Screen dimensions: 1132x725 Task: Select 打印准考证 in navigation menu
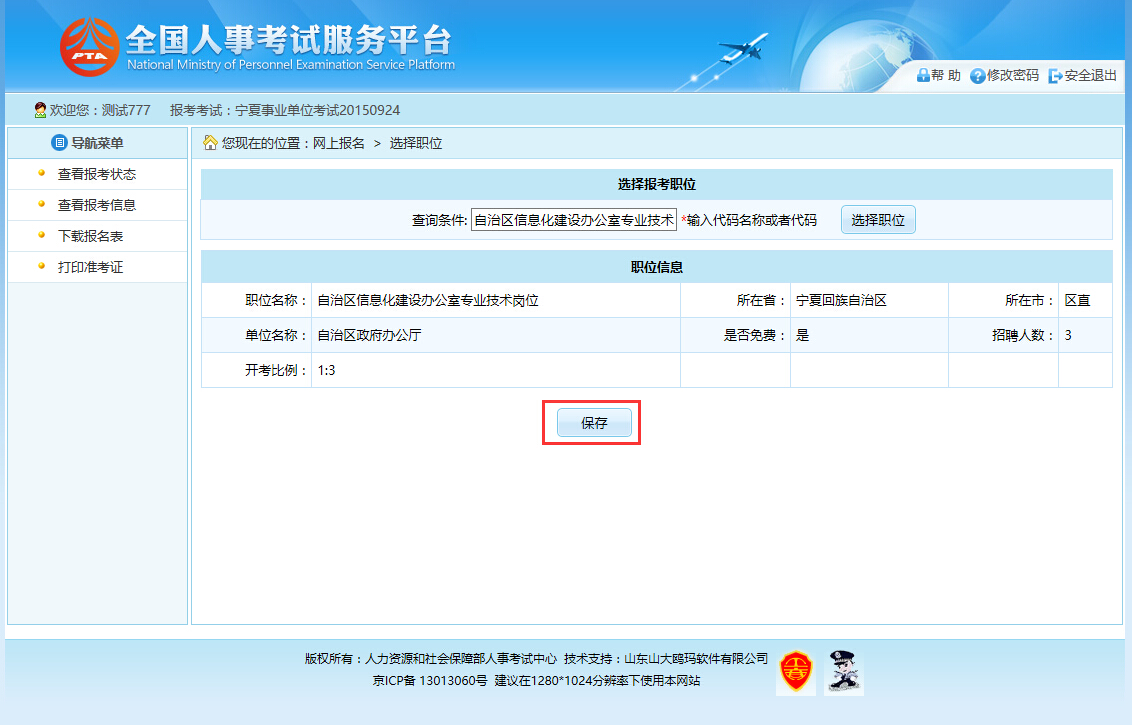point(90,267)
